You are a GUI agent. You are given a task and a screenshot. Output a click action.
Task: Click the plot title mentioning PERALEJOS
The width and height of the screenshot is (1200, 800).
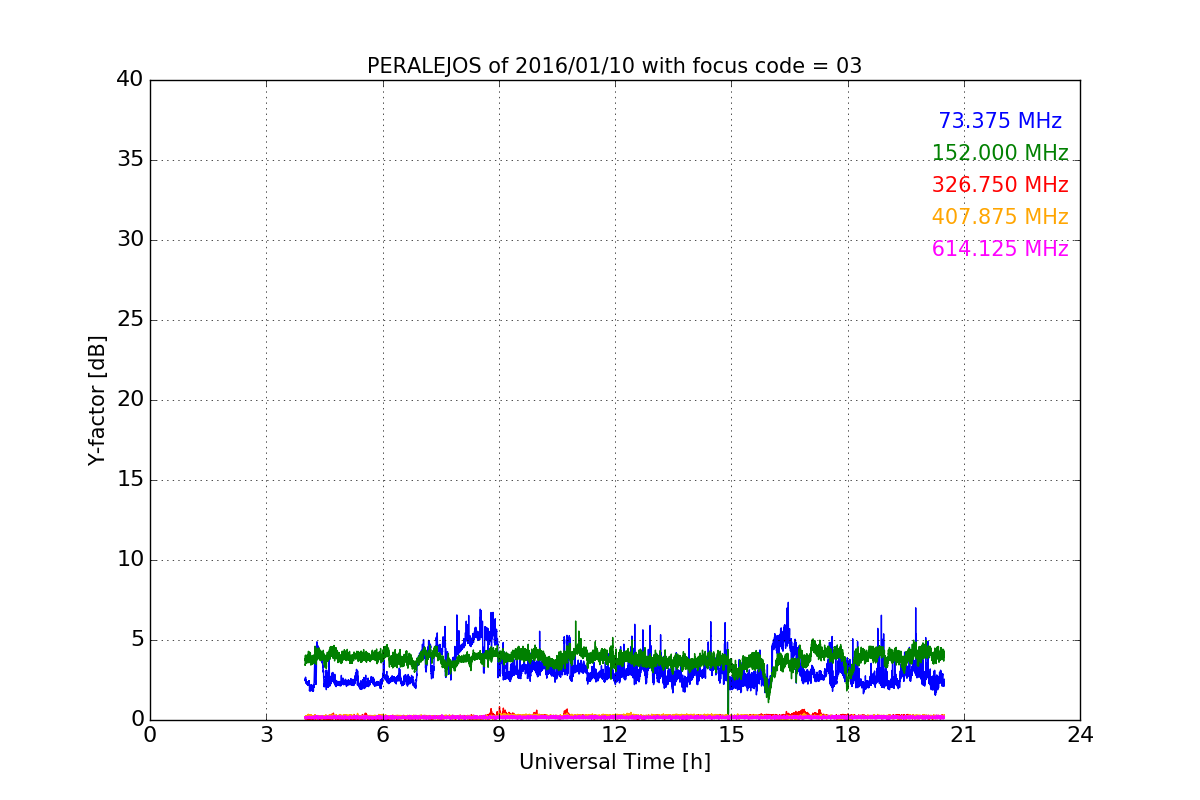click(614, 66)
